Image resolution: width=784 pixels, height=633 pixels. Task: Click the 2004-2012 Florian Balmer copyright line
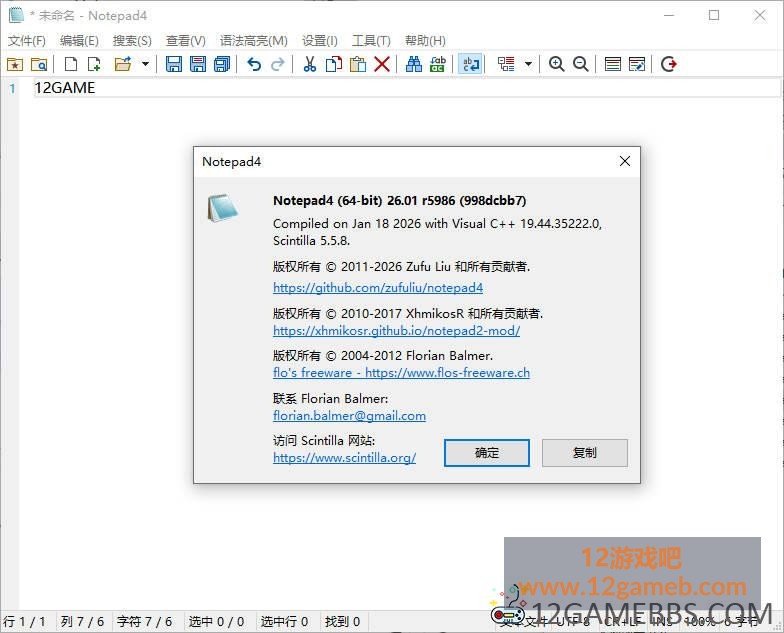(x=383, y=356)
